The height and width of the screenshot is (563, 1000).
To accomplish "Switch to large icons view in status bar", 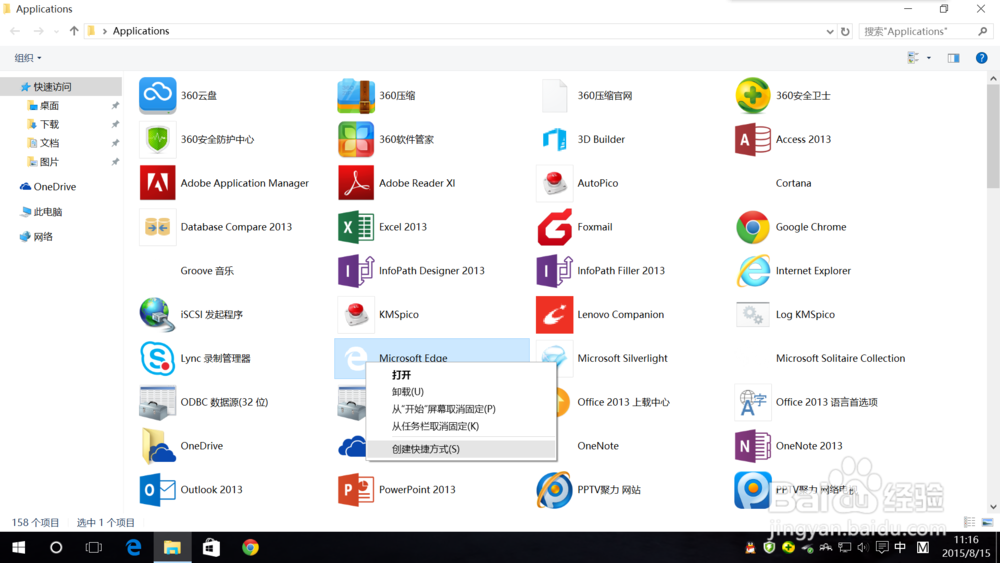I will tap(987, 522).
